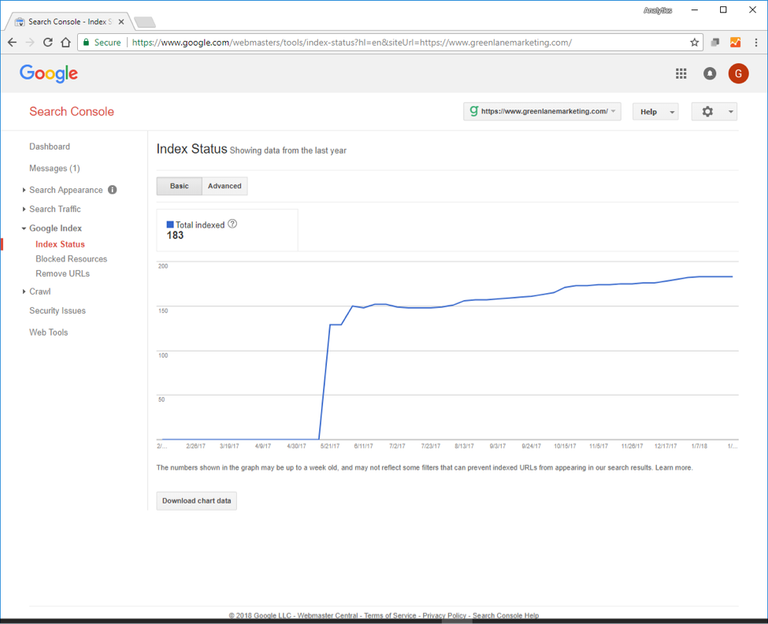Reload the page with the refresh icon
The width and height of the screenshot is (768, 624).
click(x=48, y=43)
